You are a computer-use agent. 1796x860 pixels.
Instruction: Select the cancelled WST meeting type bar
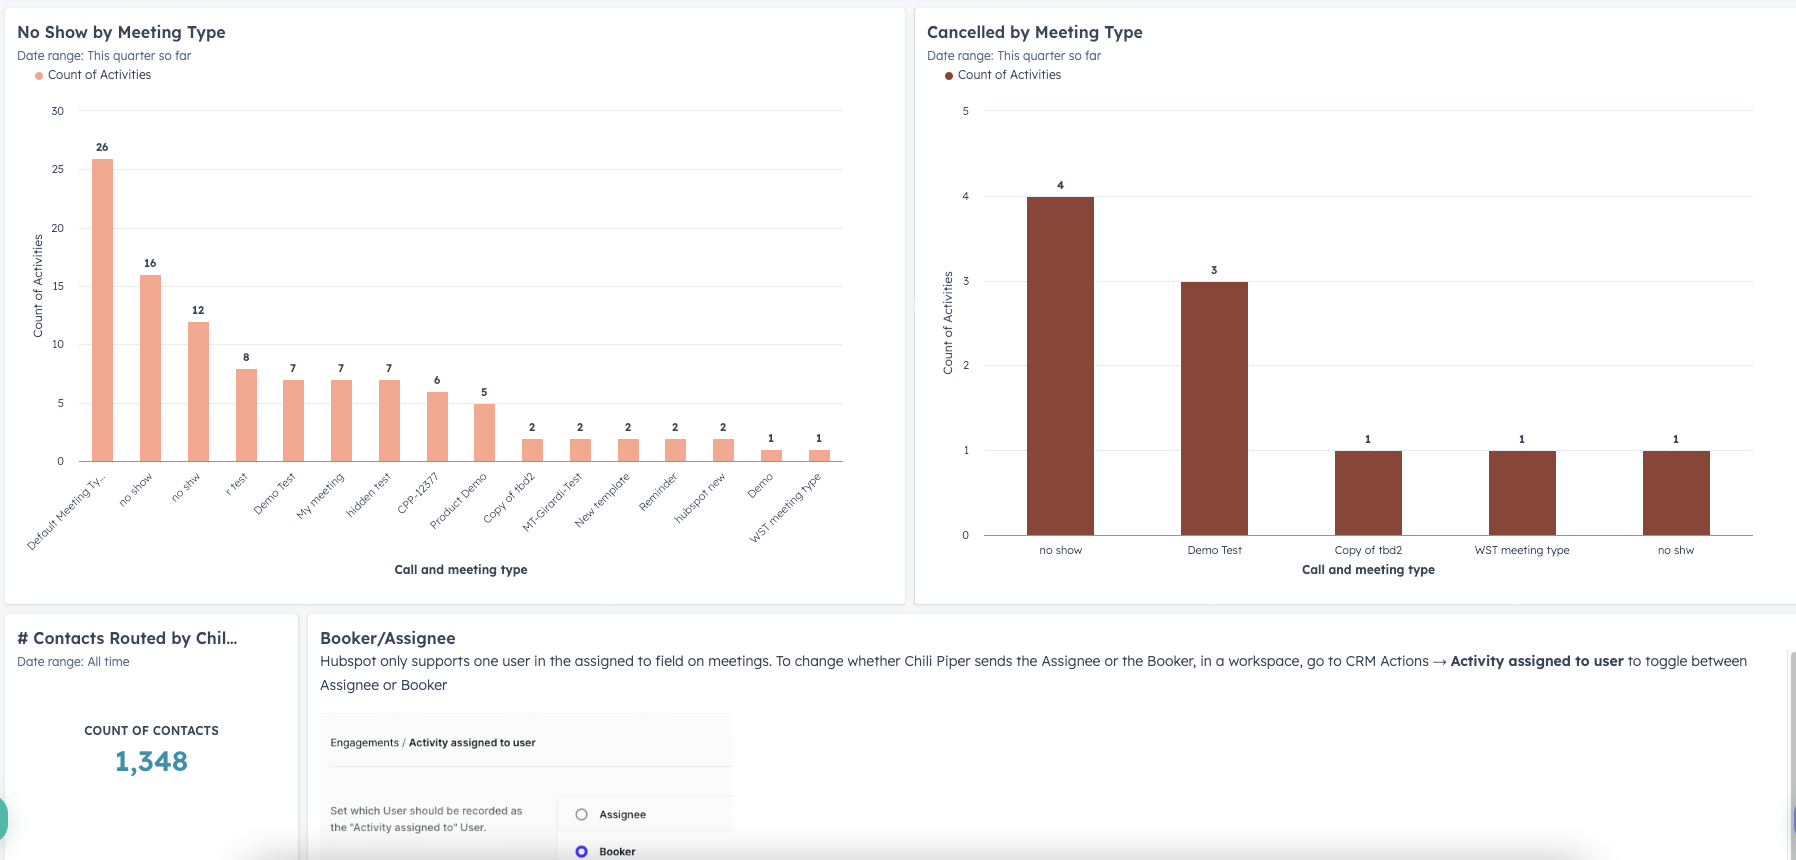coord(1522,493)
